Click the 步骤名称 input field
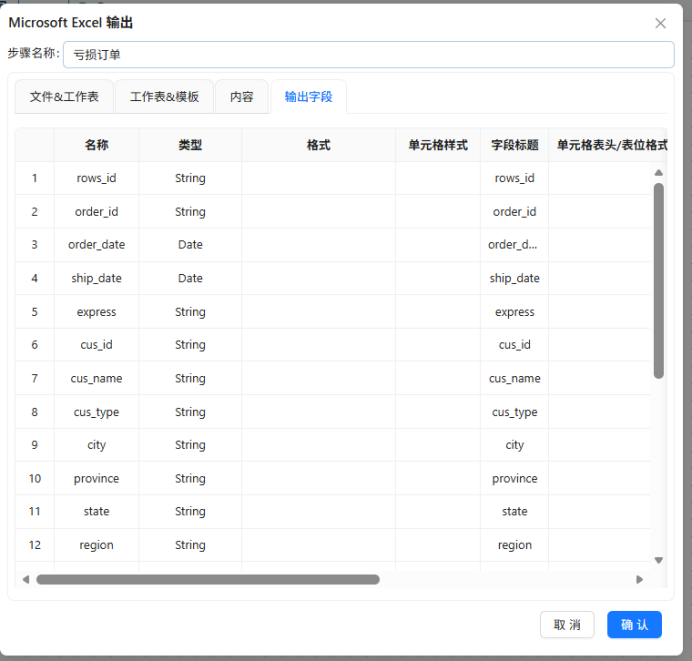 369,55
